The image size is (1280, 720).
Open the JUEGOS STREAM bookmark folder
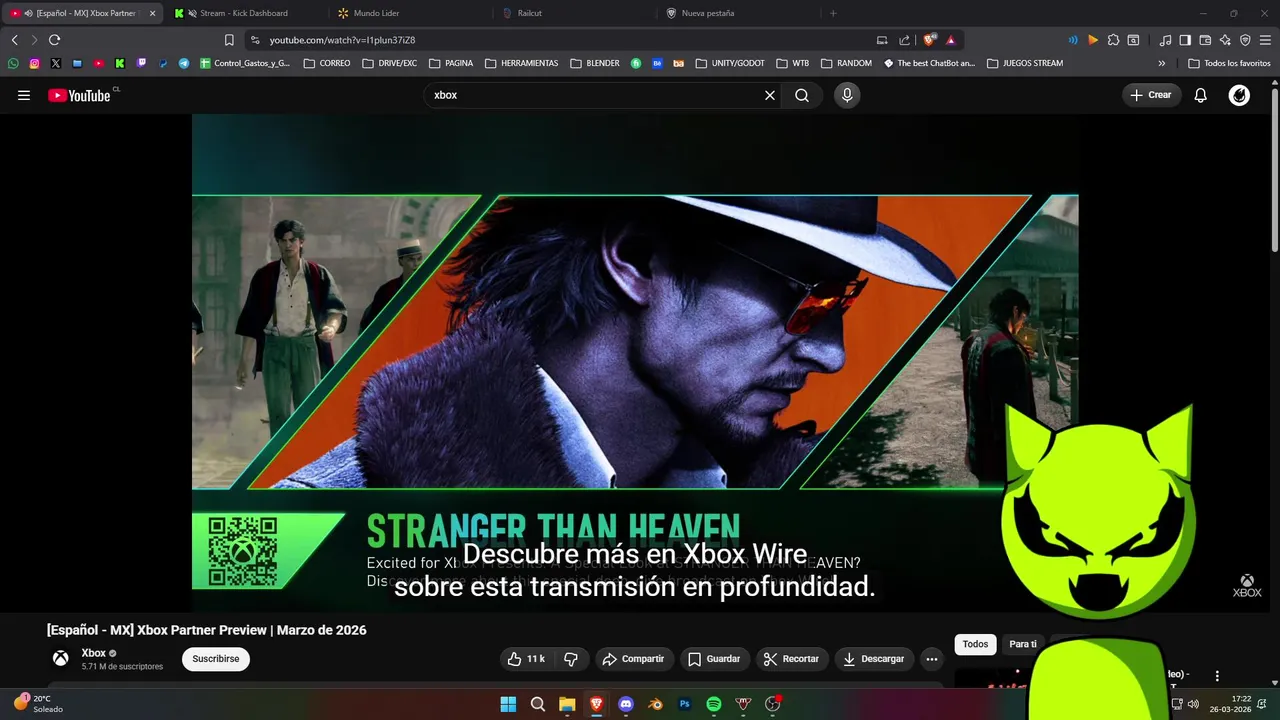click(x=1025, y=63)
